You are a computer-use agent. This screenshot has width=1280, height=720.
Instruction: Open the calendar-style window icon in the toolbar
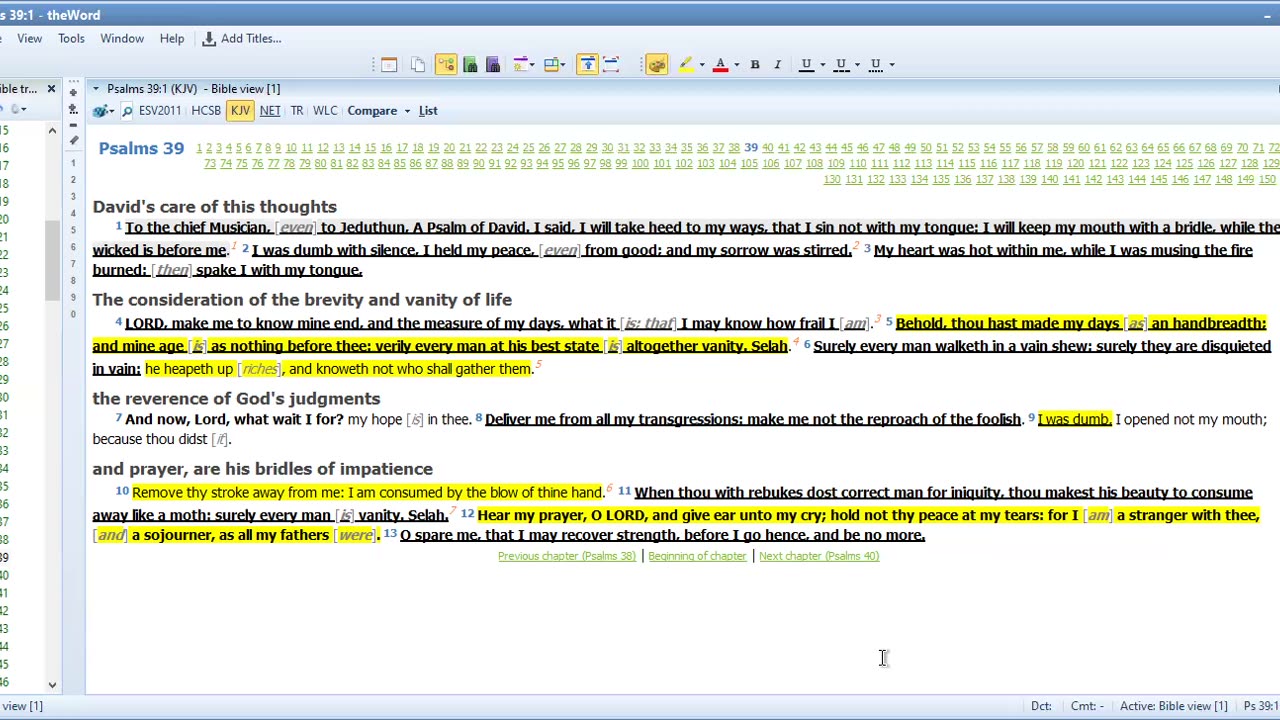coord(389,64)
